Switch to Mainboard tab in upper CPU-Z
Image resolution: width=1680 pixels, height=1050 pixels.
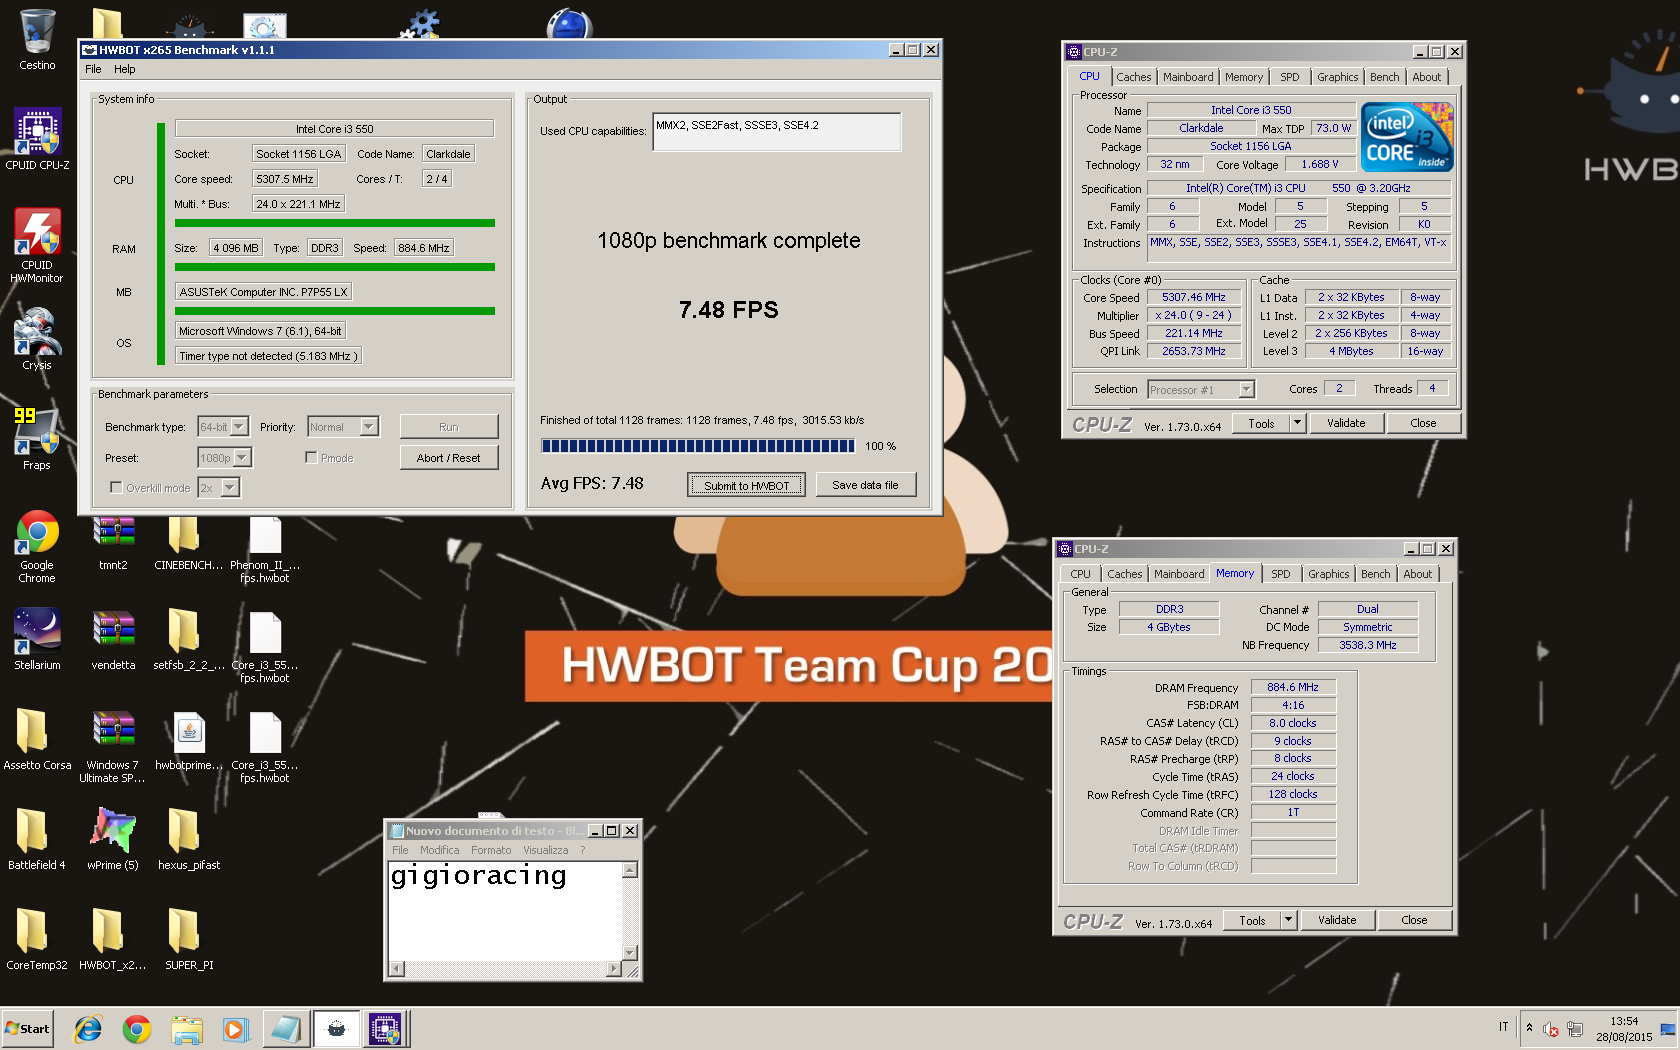tap(1188, 77)
